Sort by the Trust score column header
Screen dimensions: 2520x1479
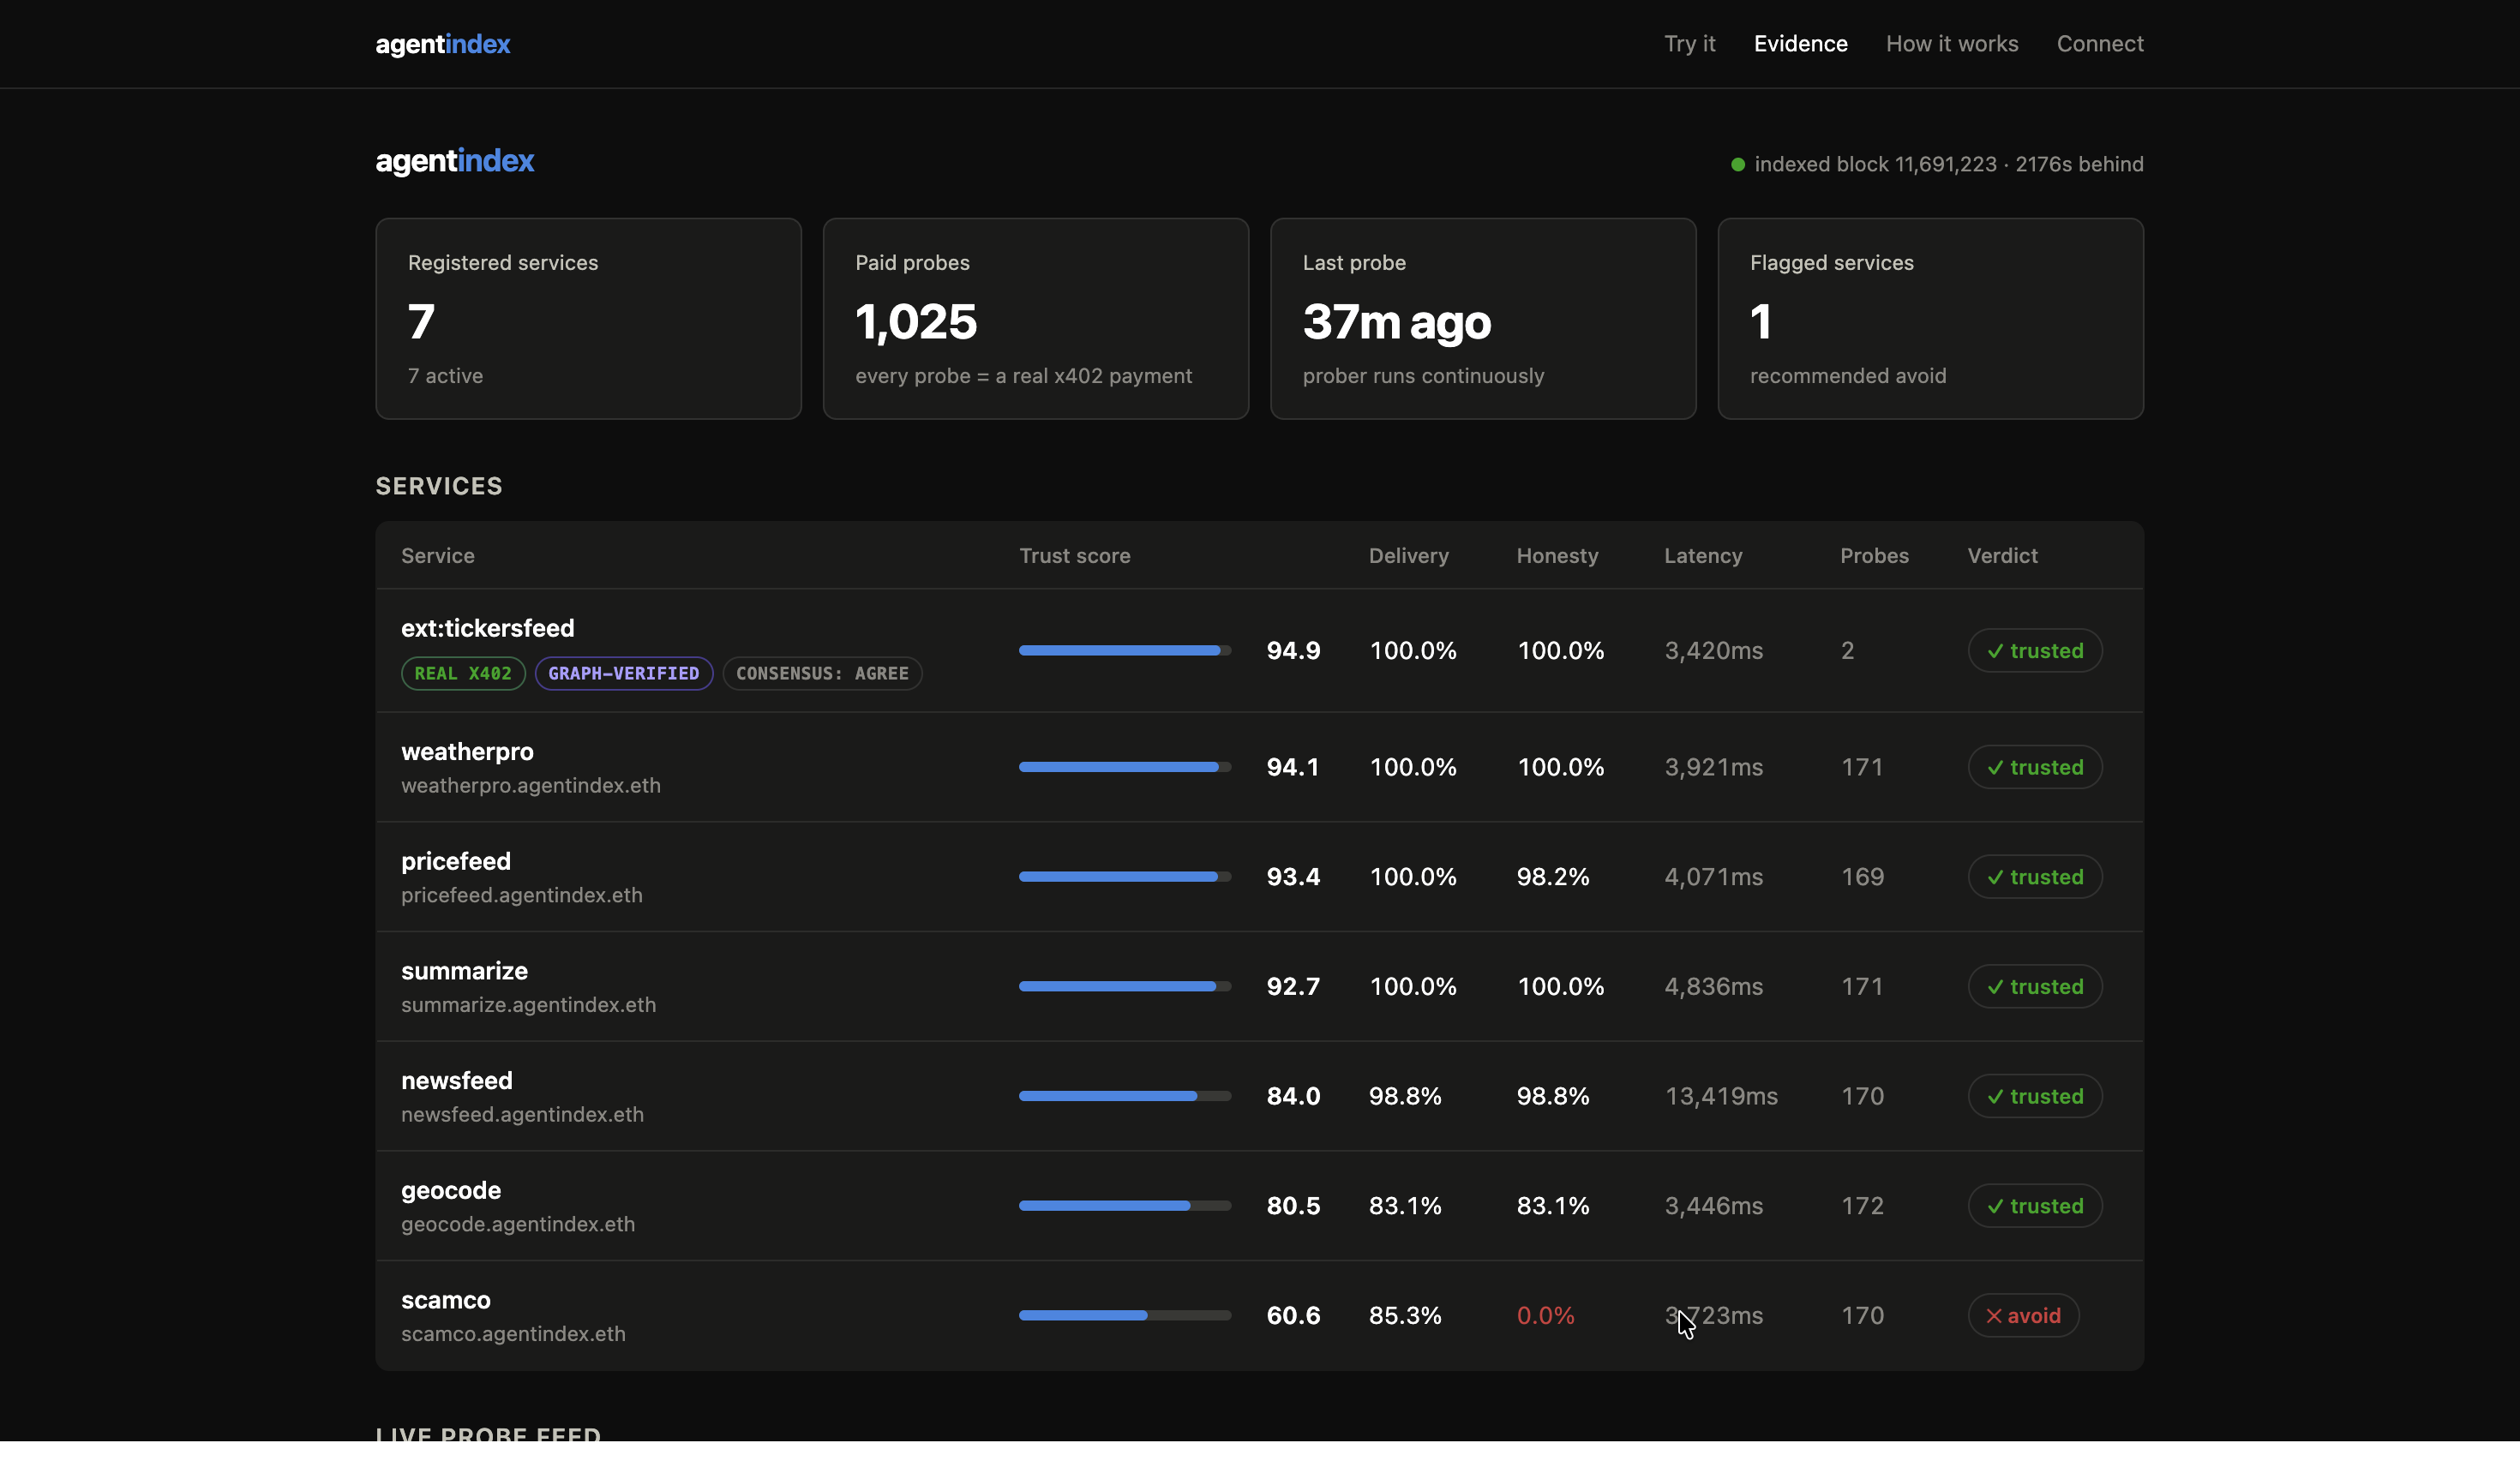[1075, 556]
